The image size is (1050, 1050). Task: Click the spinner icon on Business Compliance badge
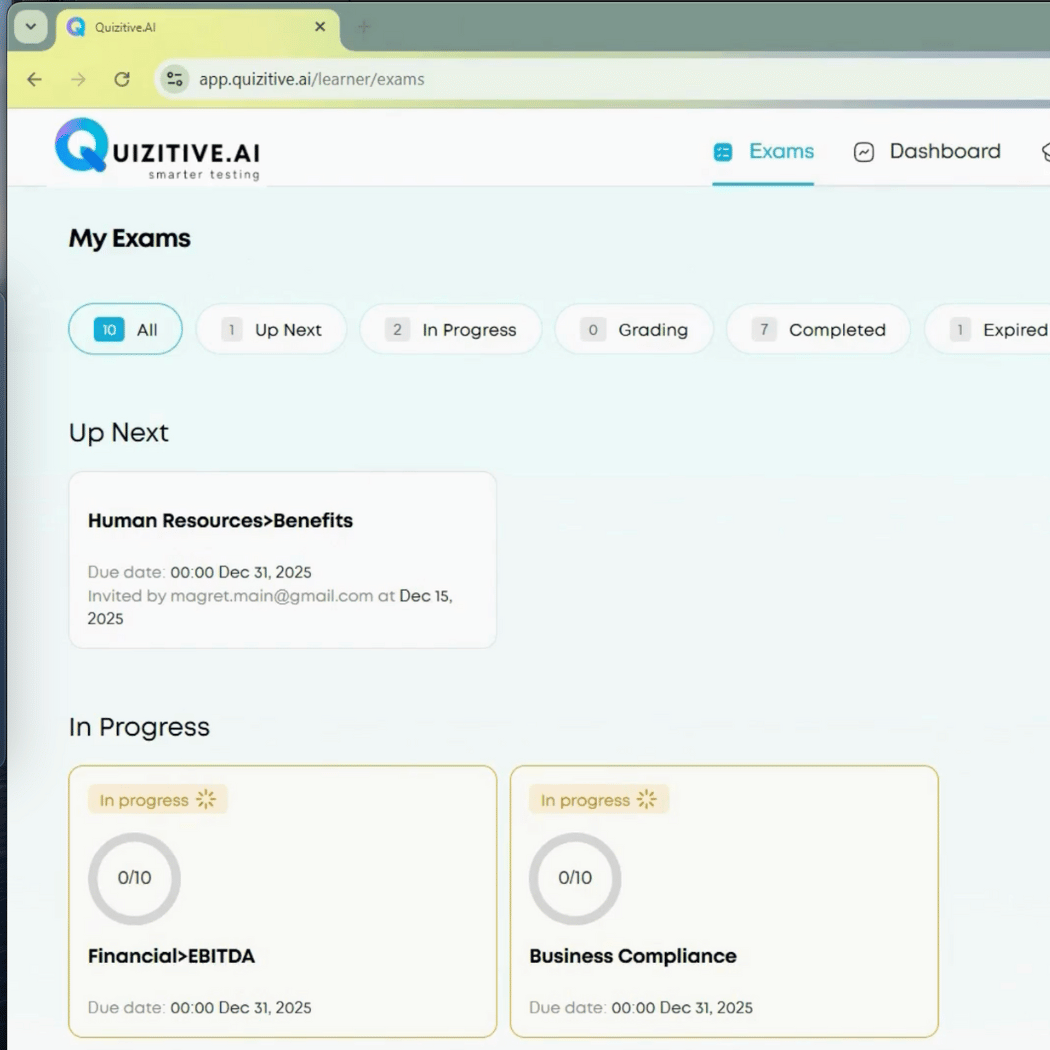pos(647,800)
